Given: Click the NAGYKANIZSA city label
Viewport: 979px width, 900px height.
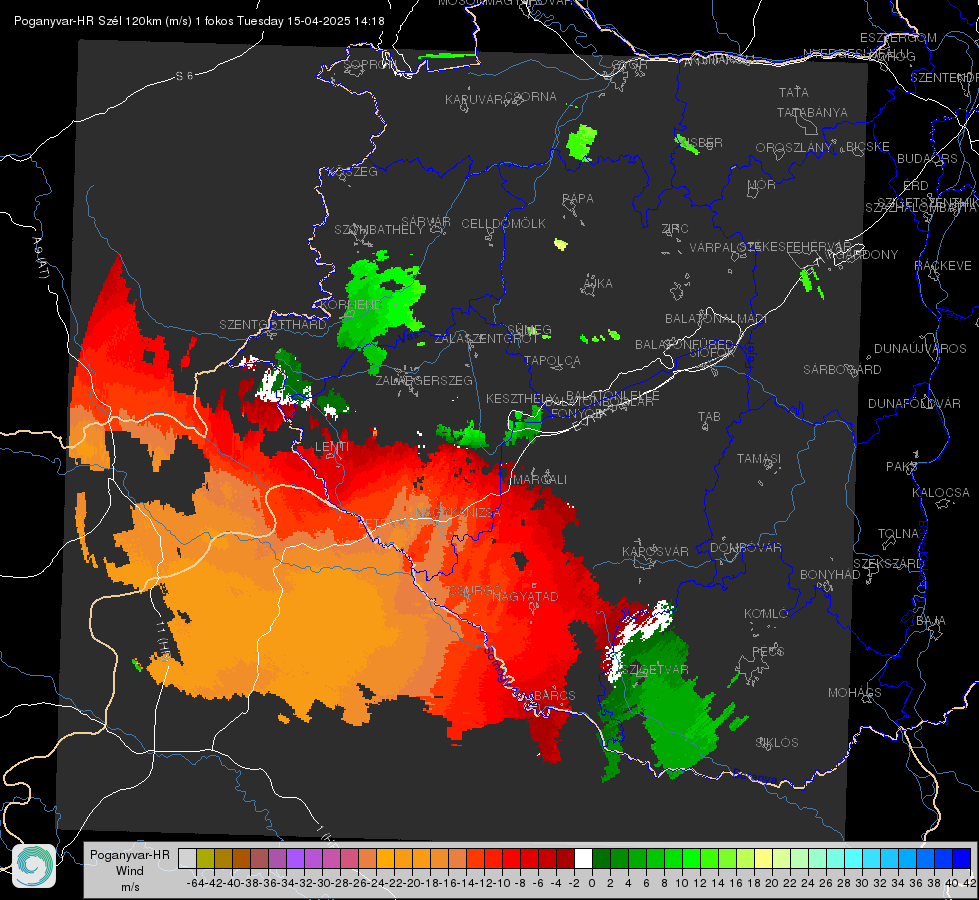Looking at the screenshot, I should (x=458, y=513).
